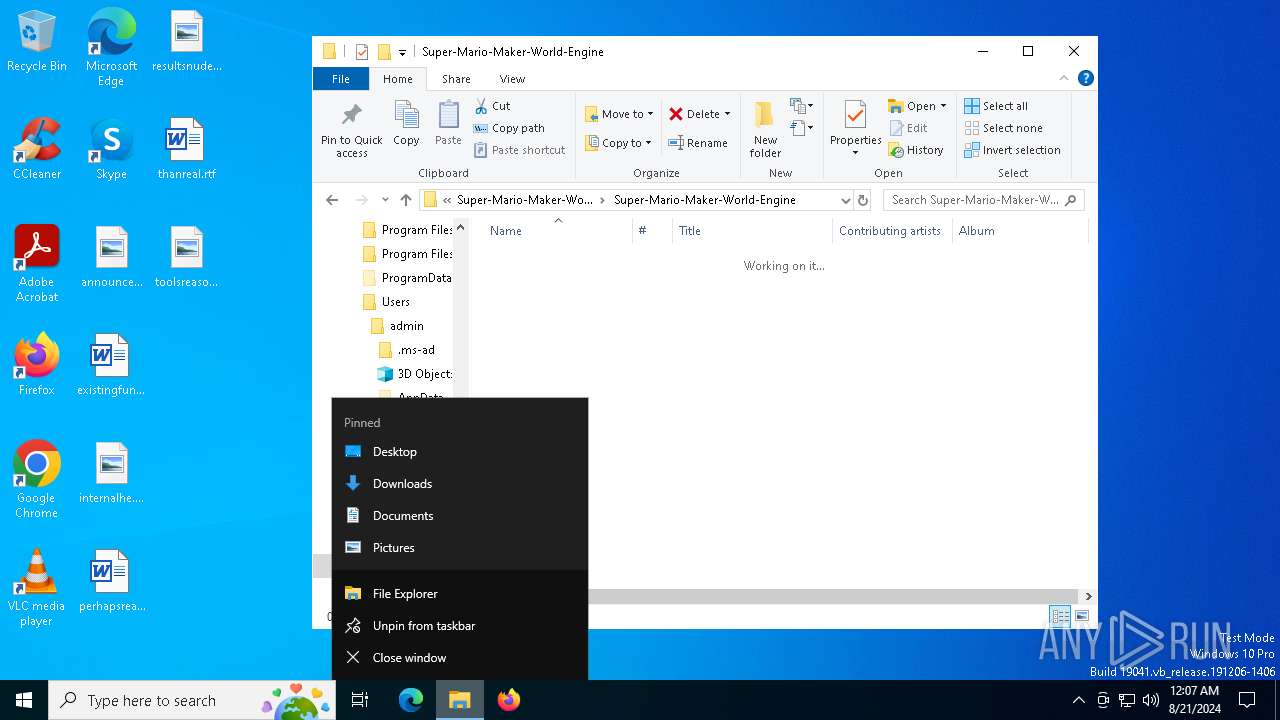Click horizontal scrollbar right arrow
1280x720 pixels.
pyautogui.click(x=1088, y=596)
